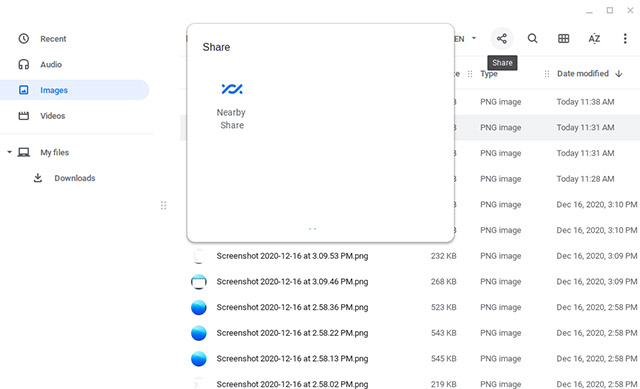Switch to thumbnail grid view
The image size is (640, 389).
[x=563, y=39]
